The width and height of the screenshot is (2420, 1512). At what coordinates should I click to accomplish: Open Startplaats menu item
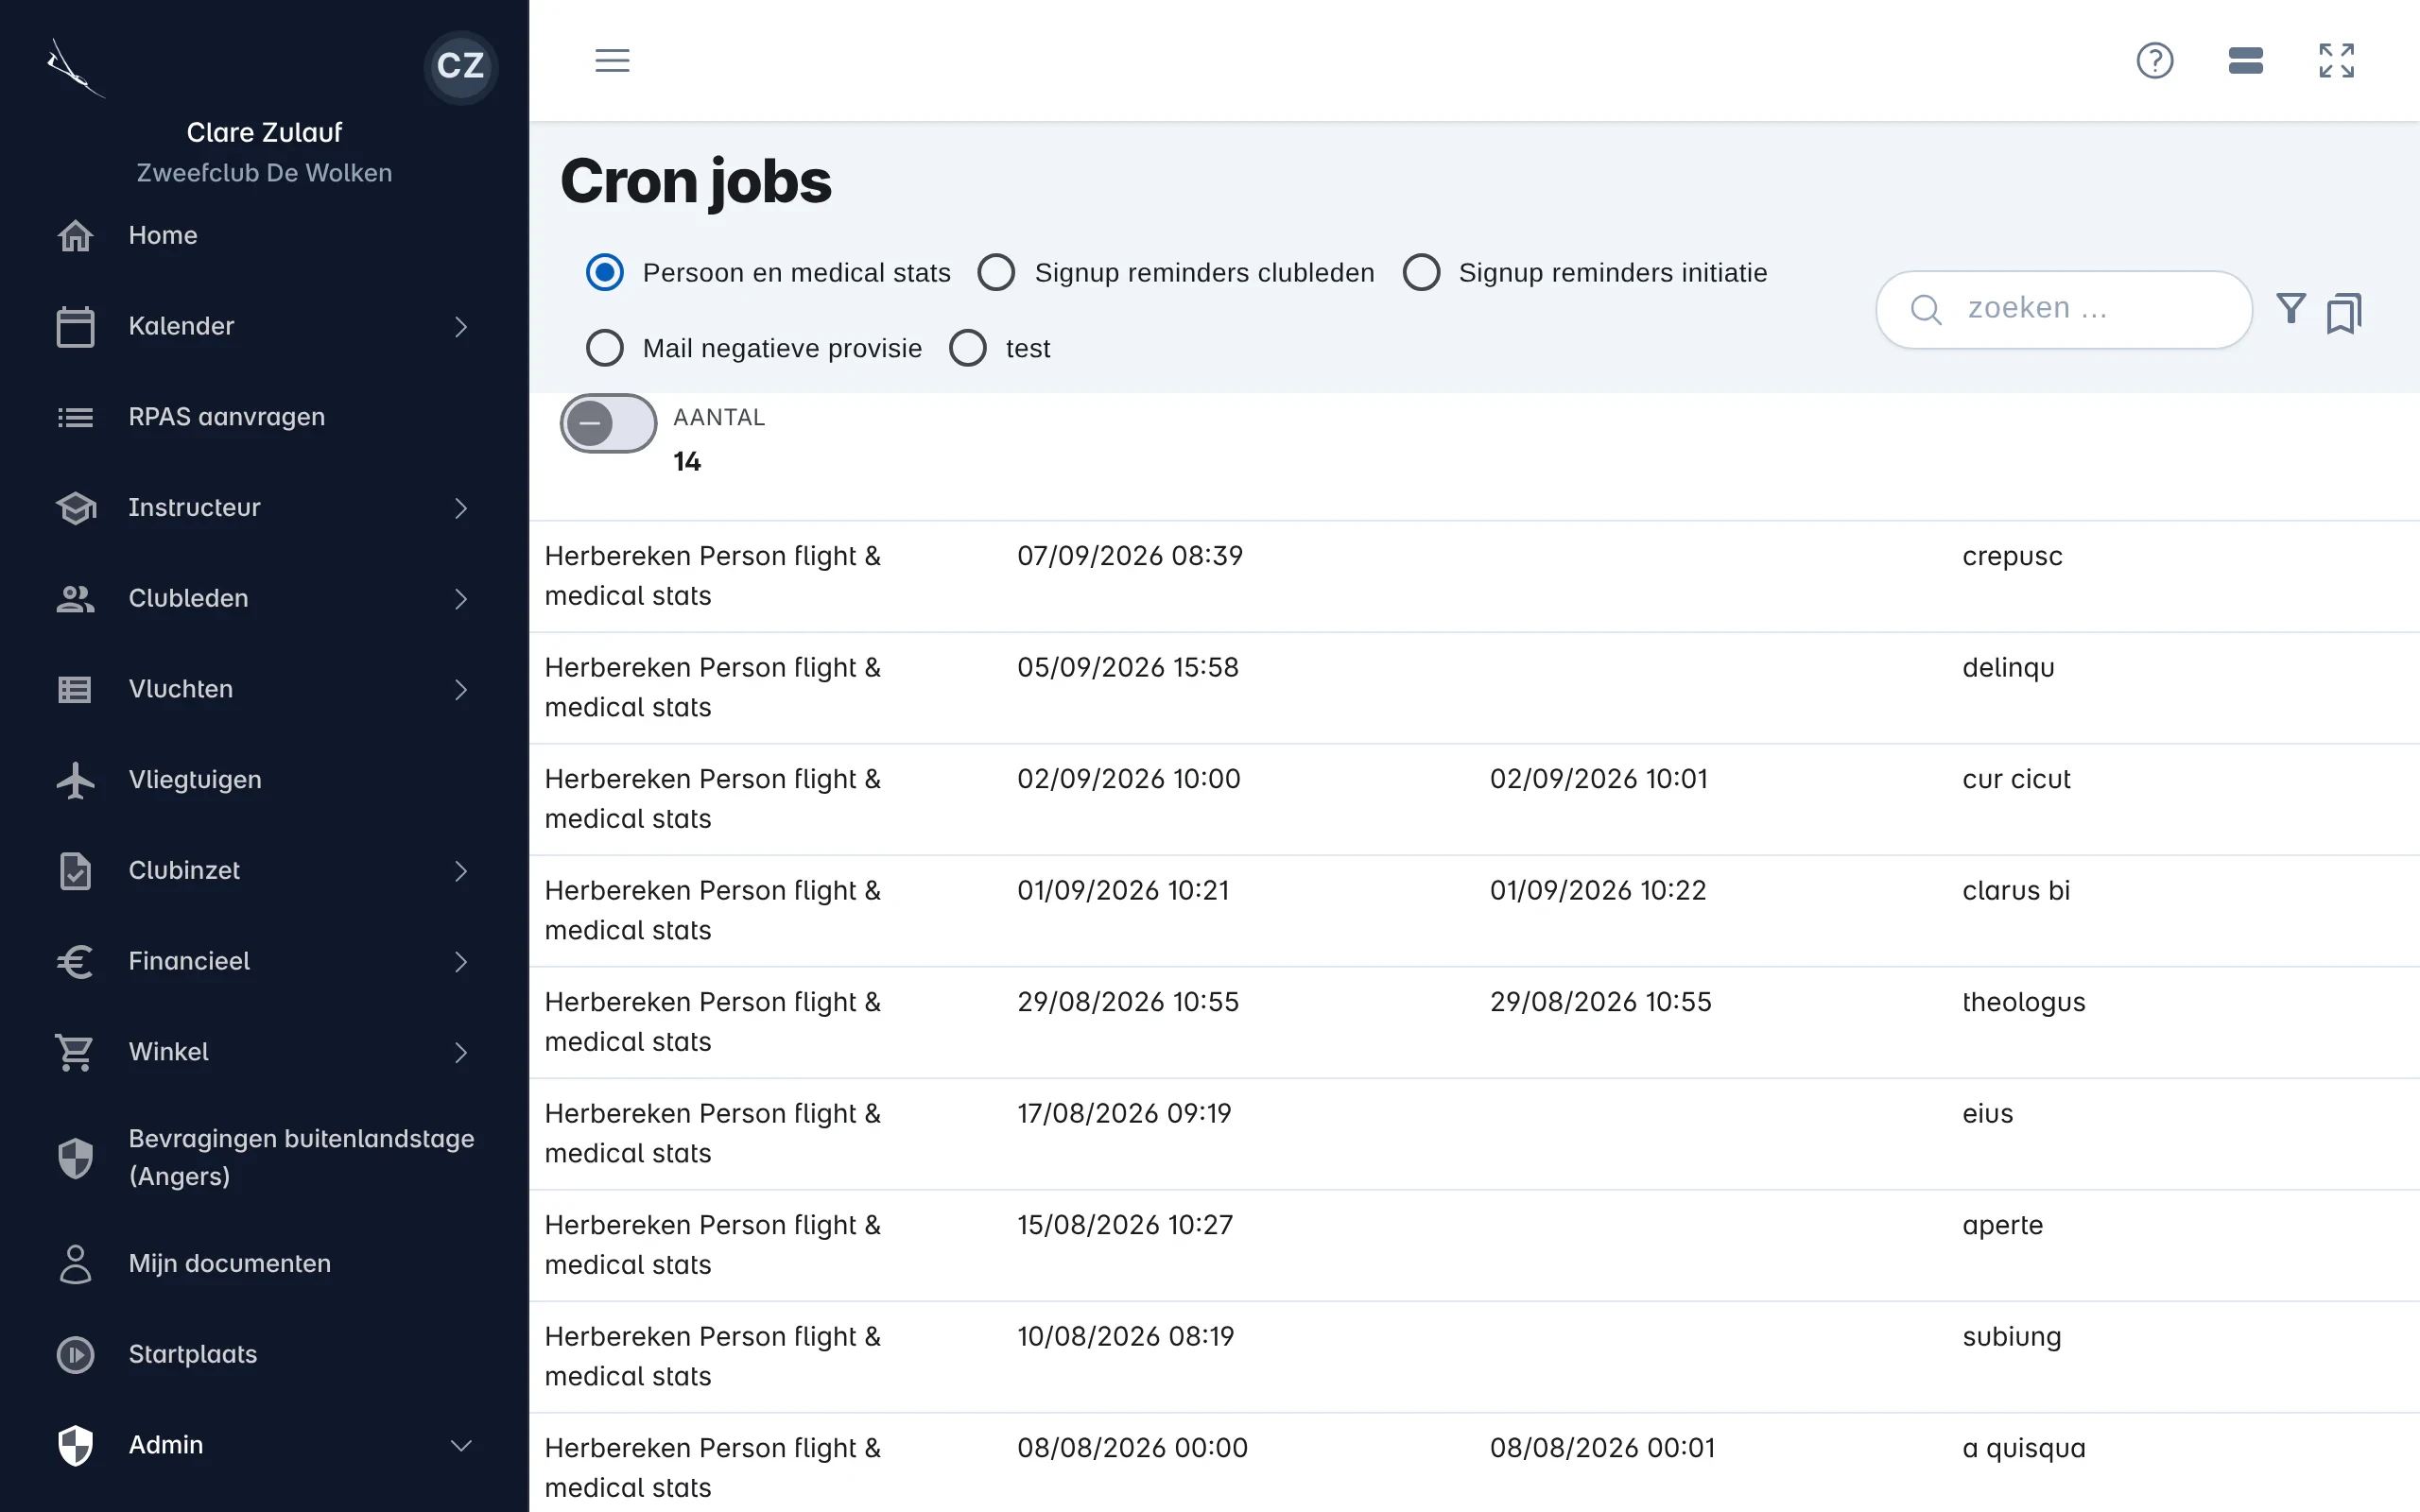click(264, 1355)
